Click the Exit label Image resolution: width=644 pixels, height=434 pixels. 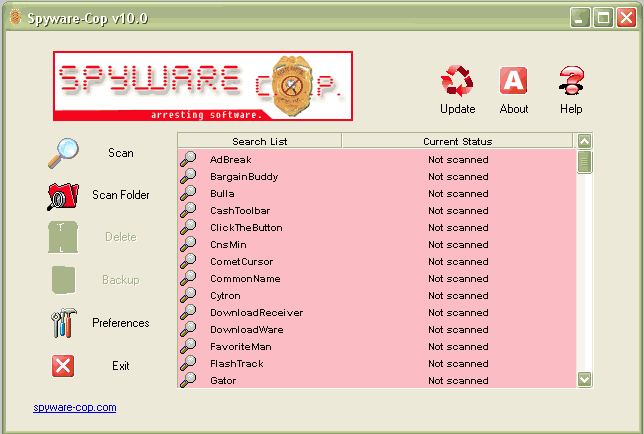coord(121,366)
